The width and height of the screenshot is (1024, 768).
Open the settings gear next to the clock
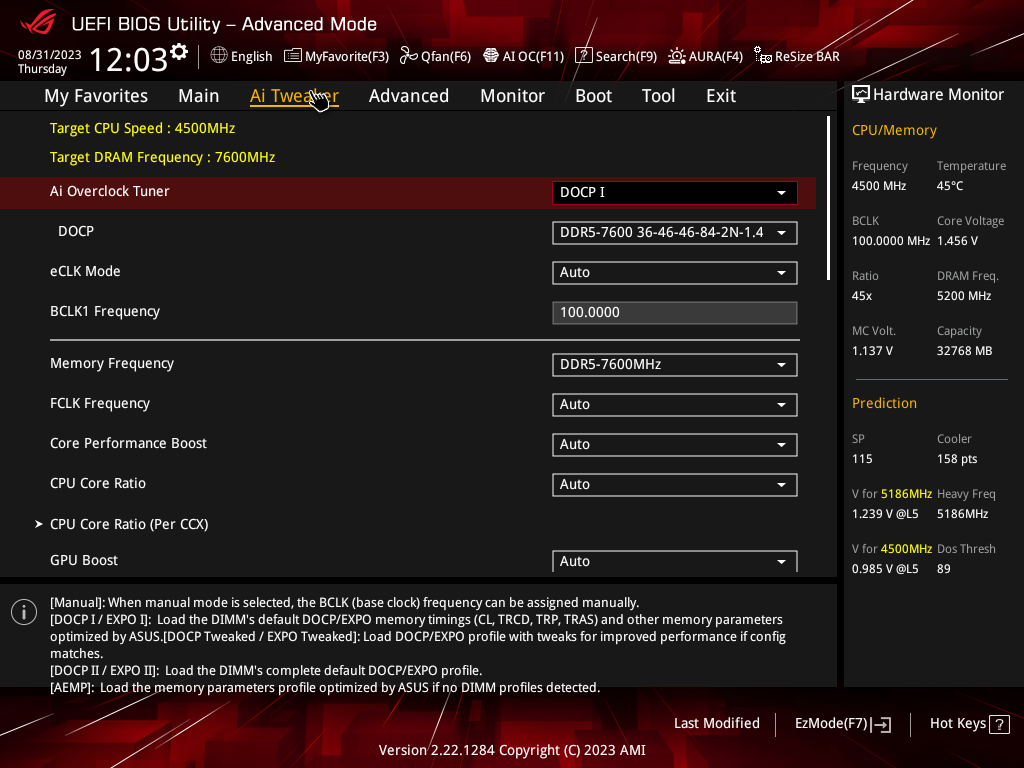[x=179, y=52]
